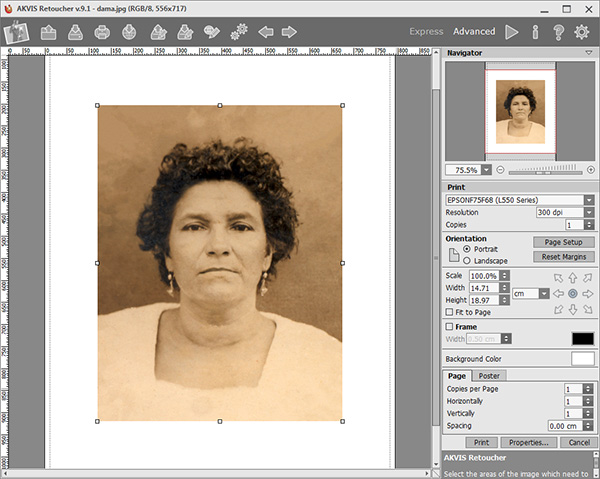Select the Page tab
Image resolution: width=600 pixels, height=479 pixels.
[457, 376]
